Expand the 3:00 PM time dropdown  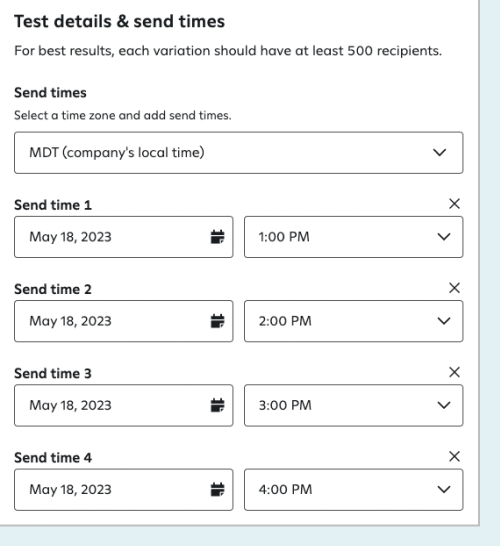353,405
